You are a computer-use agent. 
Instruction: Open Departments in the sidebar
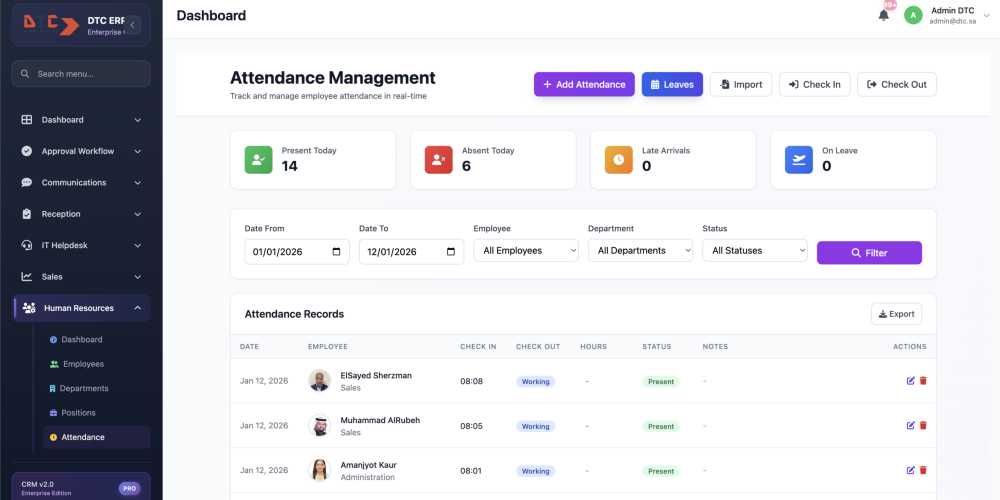(84, 388)
